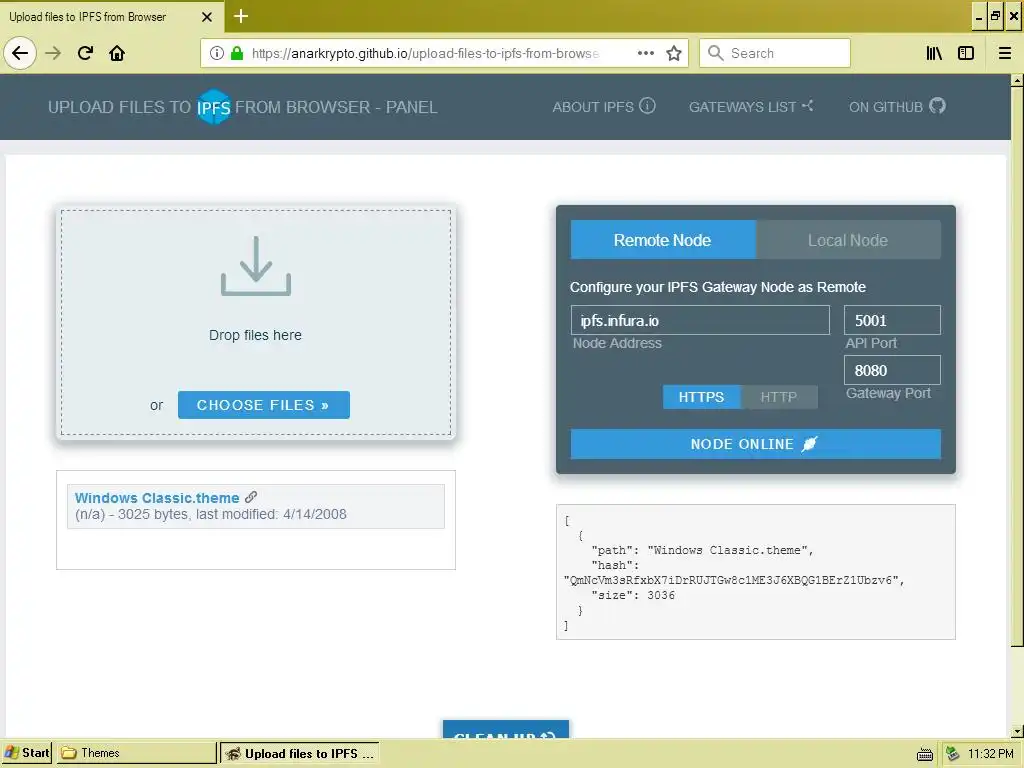Open the GATEWAYS LIST link
Screen dimensions: 1024x768
[x=751, y=106]
